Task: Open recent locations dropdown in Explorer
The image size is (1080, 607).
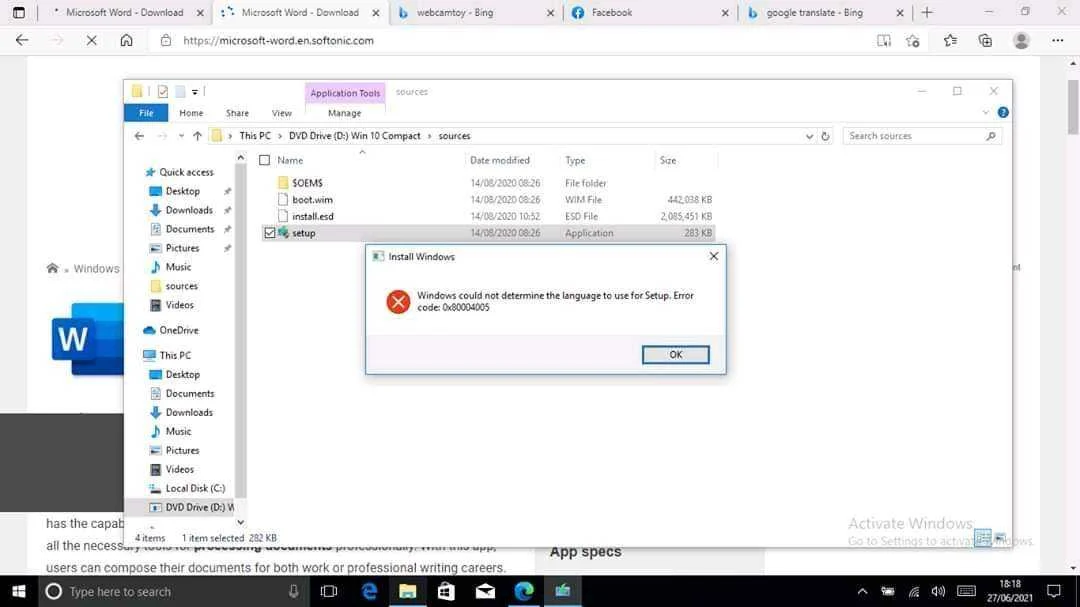Action: [180, 136]
